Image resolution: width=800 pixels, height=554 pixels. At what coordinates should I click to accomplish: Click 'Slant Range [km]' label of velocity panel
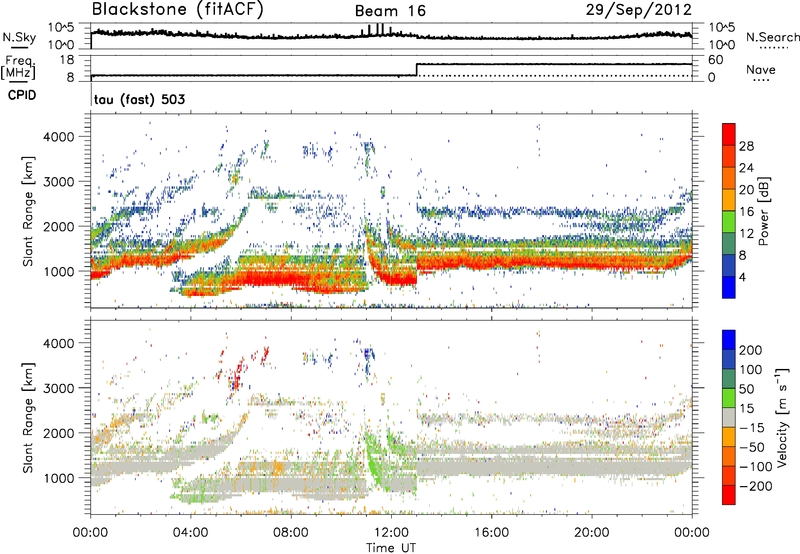tap(28, 418)
